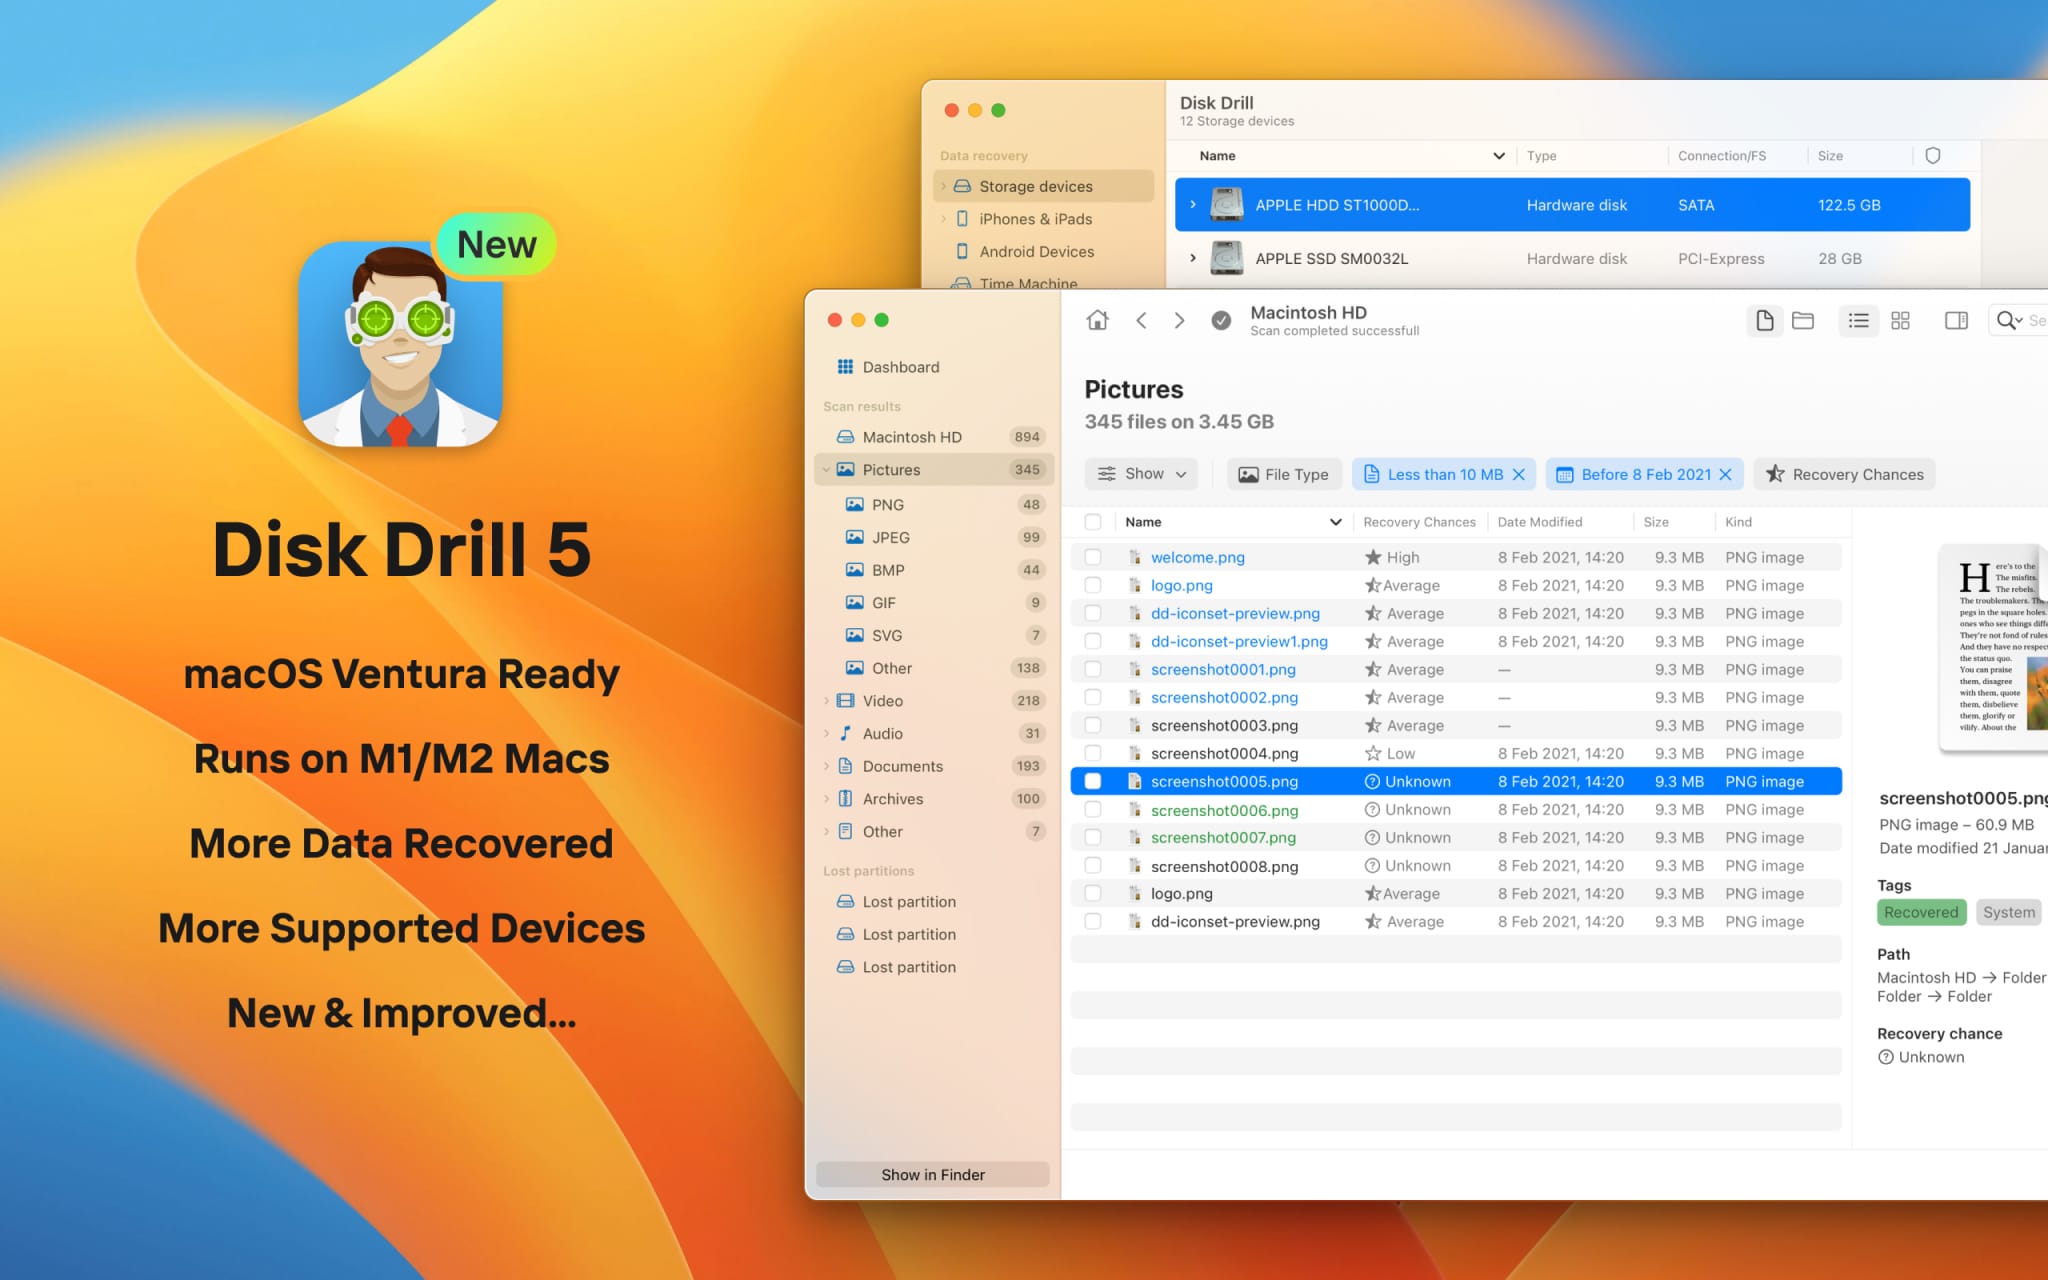
Task: Click Show in Finder button
Action: pyautogui.click(x=935, y=1172)
